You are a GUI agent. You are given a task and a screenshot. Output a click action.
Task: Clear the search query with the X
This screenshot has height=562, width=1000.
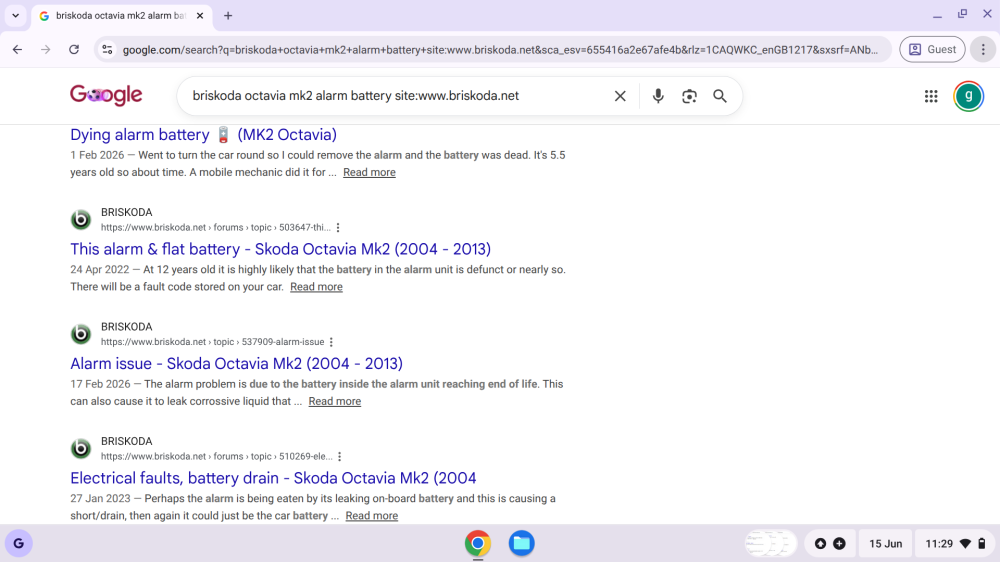click(620, 96)
